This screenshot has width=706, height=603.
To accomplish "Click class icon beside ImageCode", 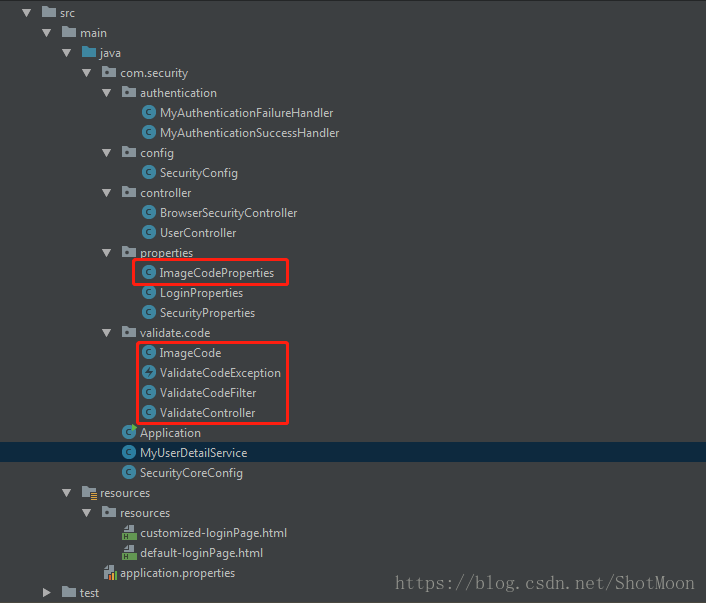I will click(149, 352).
